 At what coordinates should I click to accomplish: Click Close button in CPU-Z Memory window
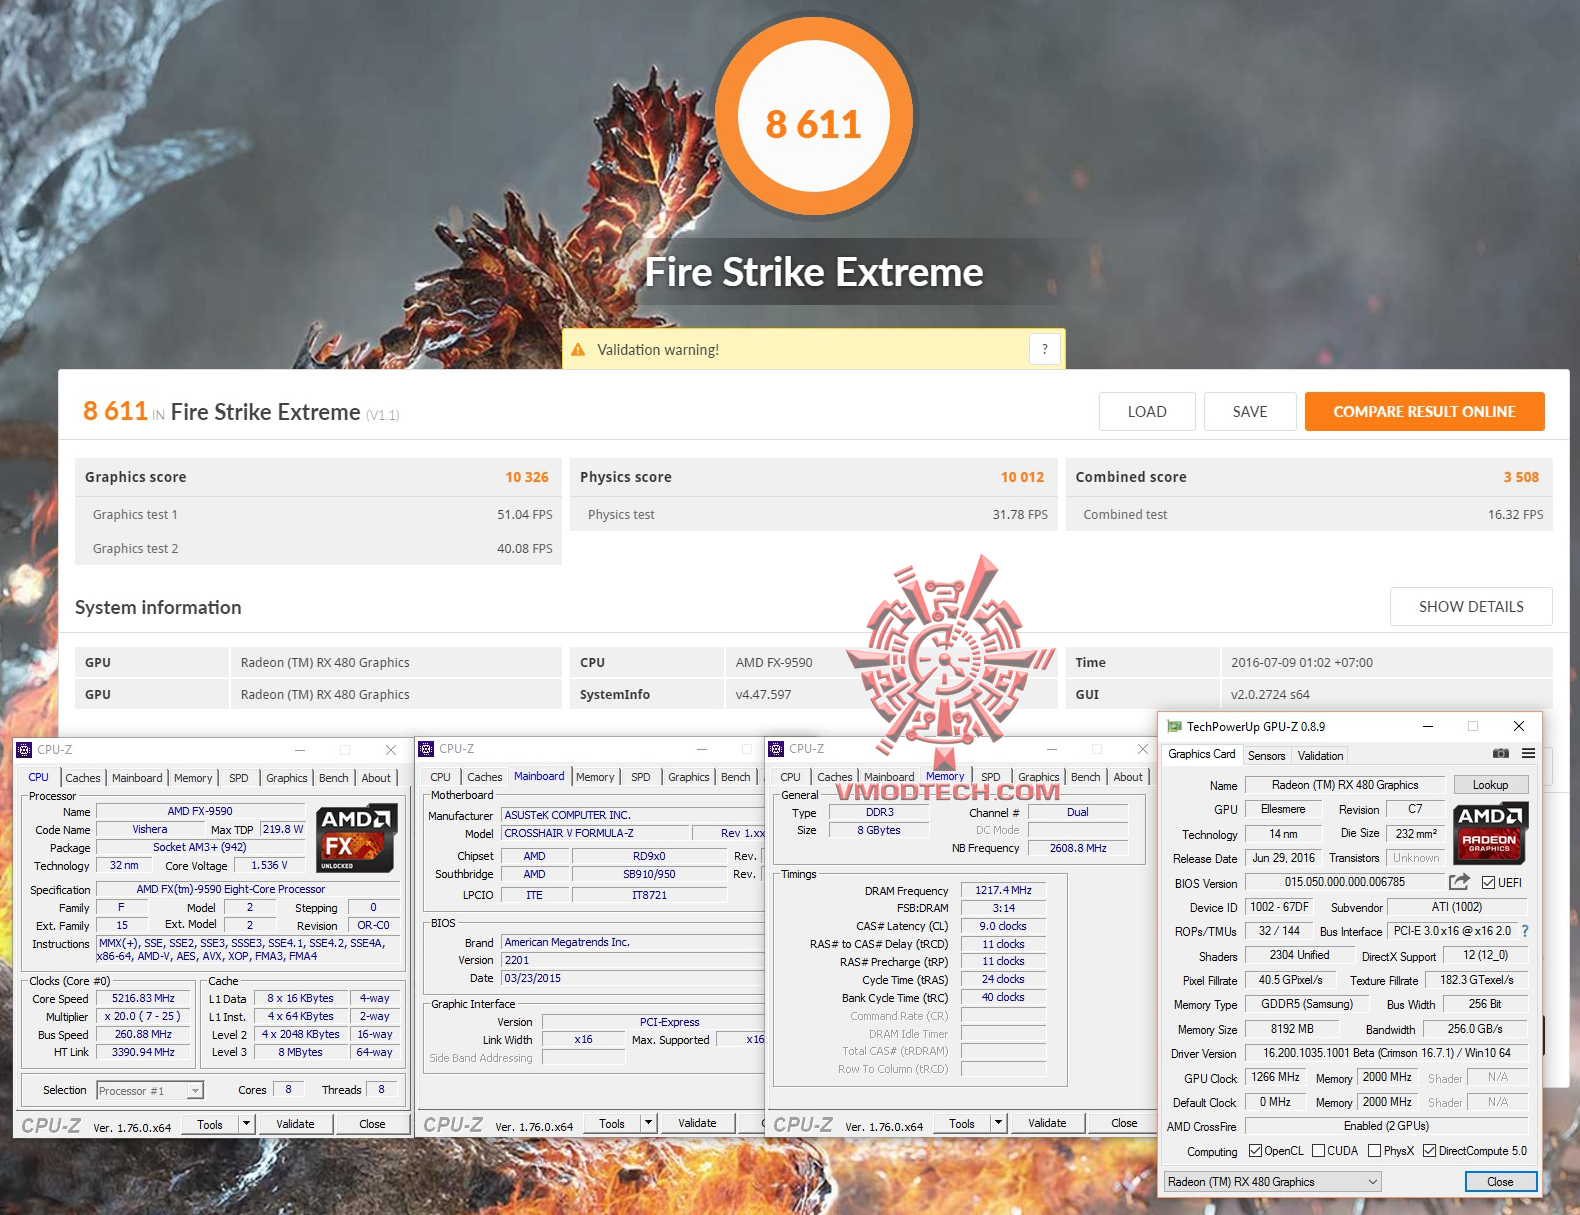click(1124, 1123)
